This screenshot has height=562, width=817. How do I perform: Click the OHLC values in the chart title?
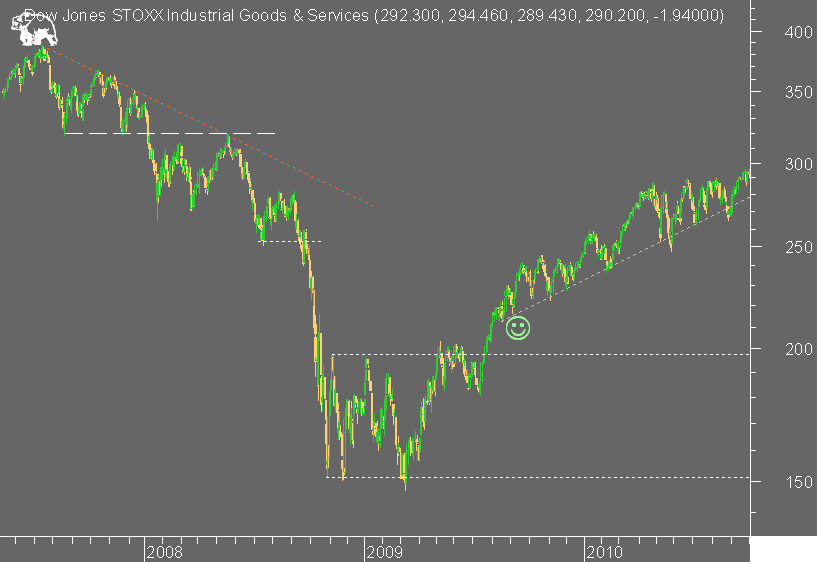tap(549, 16)
